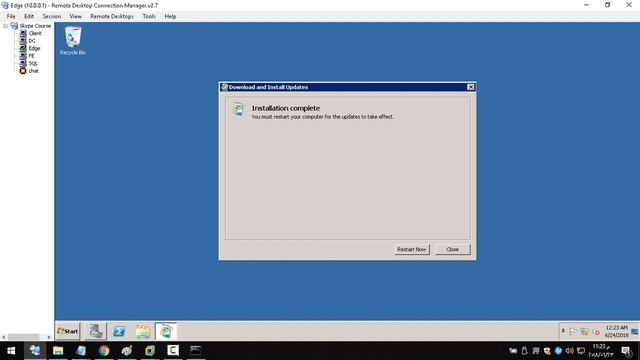This screenshot has height=360, width=640.
Task: Click the red muted-speaker remote tray icon
Action: (x=596, y=332)
